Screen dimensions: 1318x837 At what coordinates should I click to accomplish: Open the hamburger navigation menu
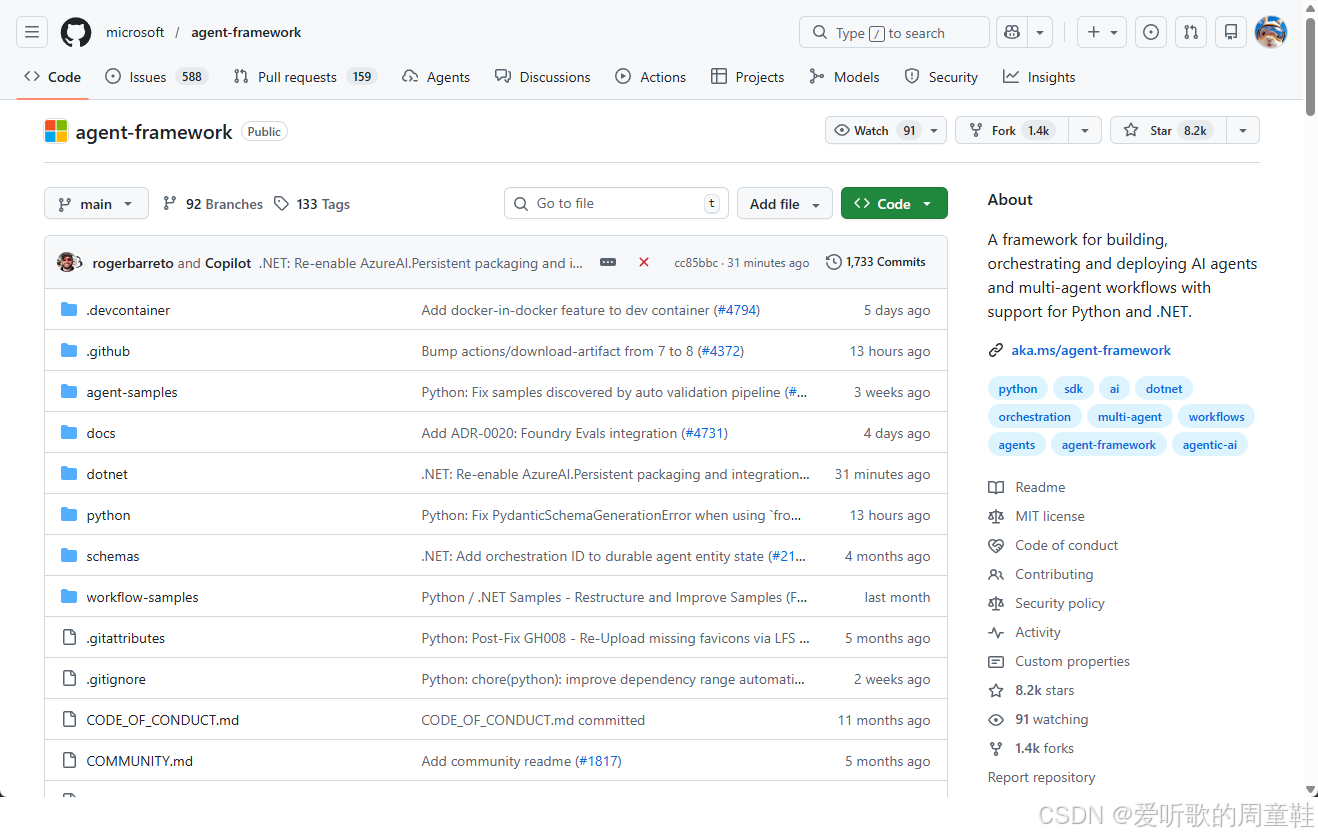(32, 32)
